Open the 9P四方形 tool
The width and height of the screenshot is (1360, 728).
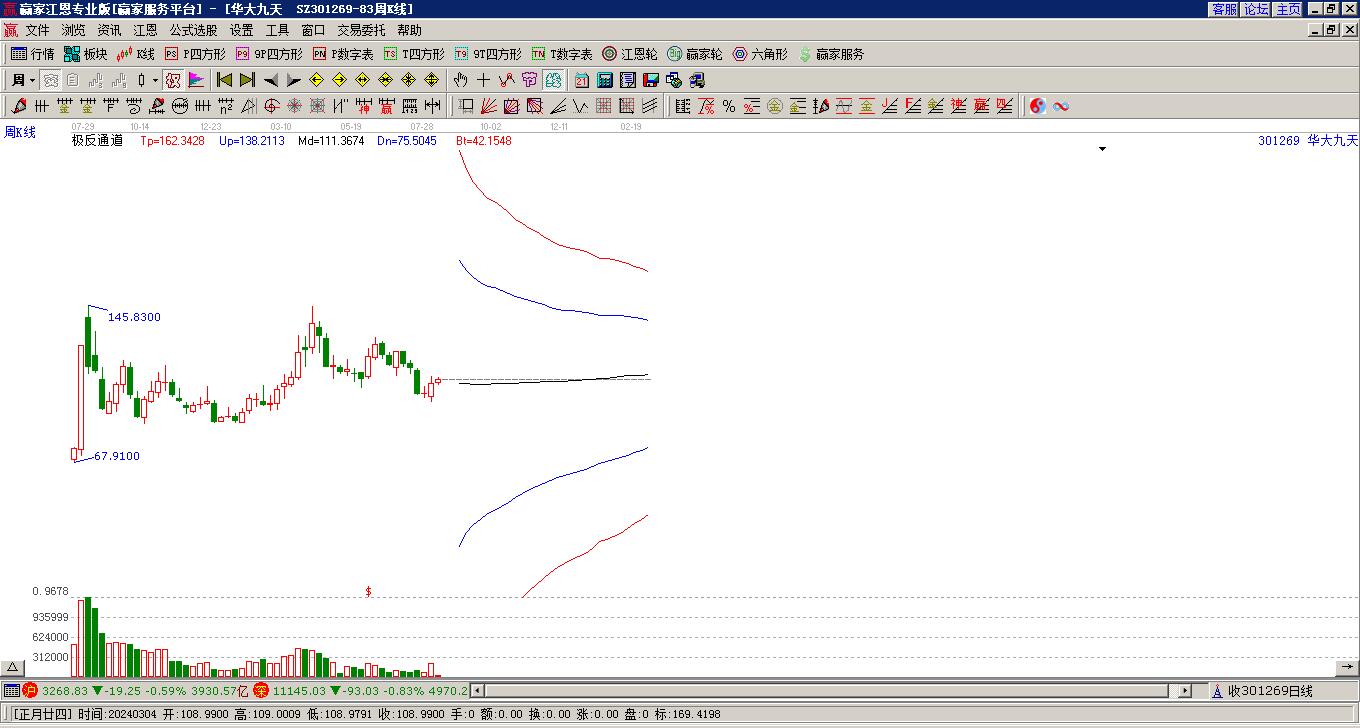tap(268, 54)
